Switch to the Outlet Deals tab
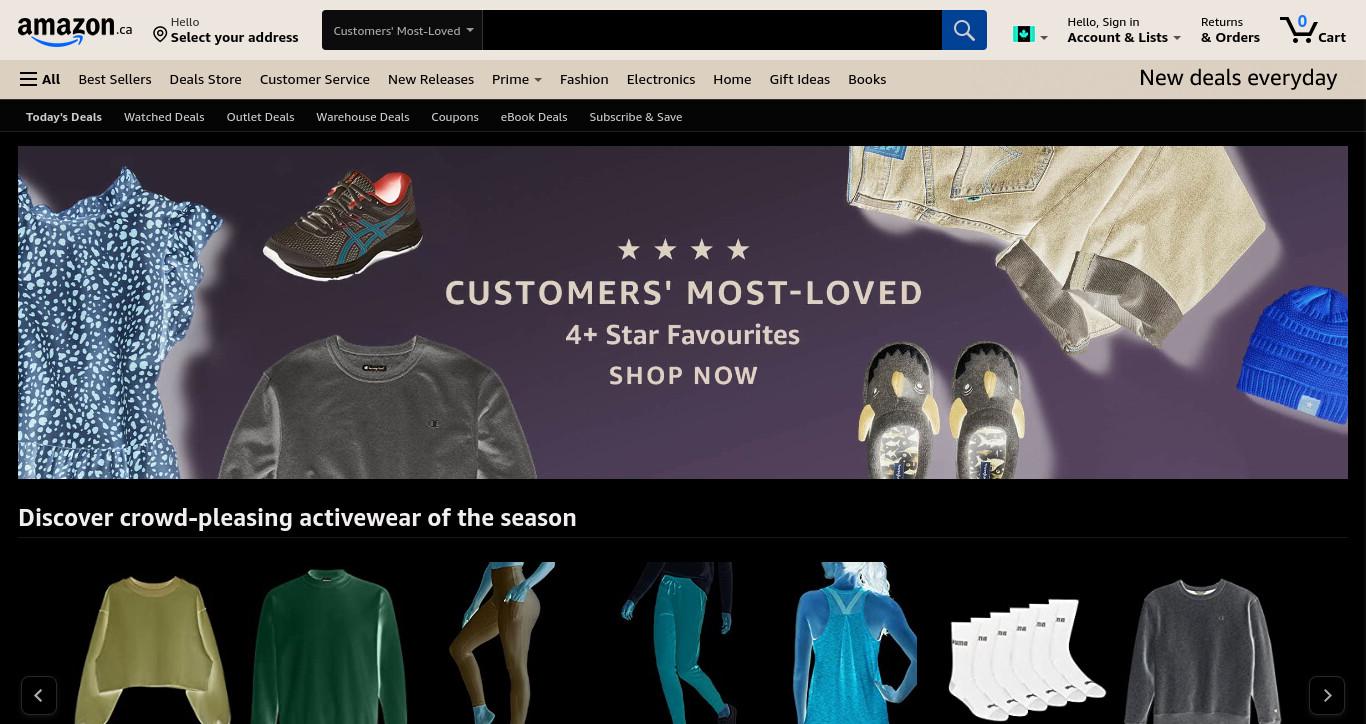1366x724 pixels. (x=260, y=117)
